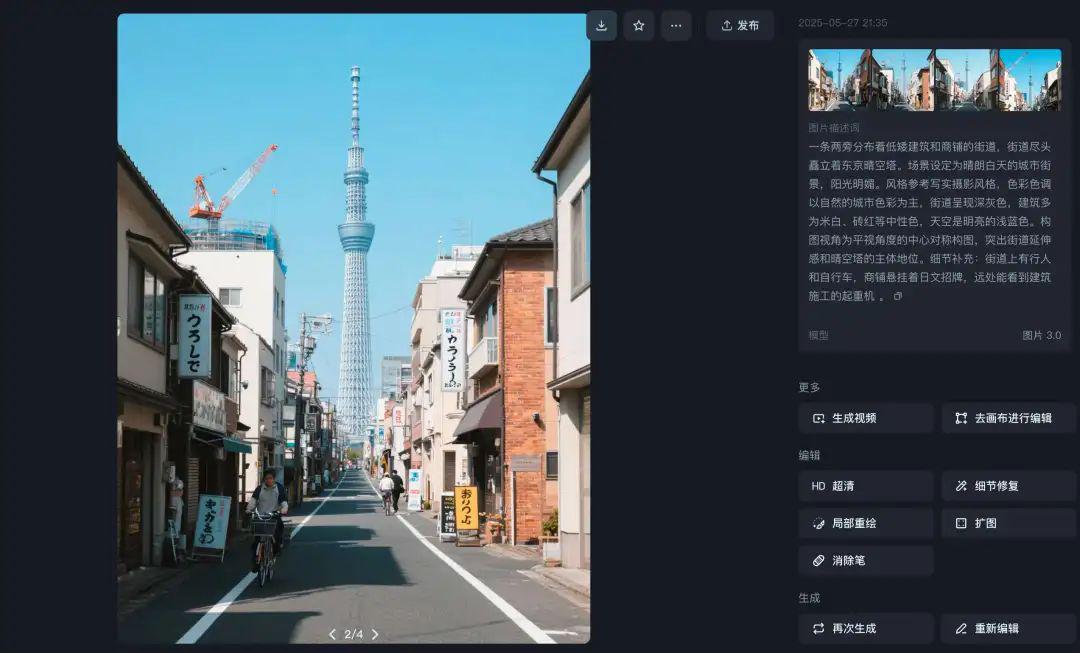Open the 局部重绘 inpainting tool
The height and width of the screenshot is (653, 1080).
tap(865, 523)
